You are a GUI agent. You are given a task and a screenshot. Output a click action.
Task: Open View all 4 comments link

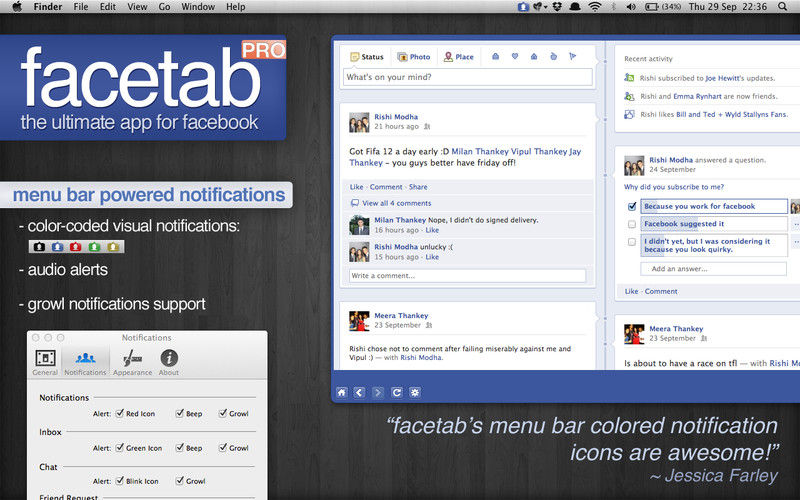click(x=396, y=203)
